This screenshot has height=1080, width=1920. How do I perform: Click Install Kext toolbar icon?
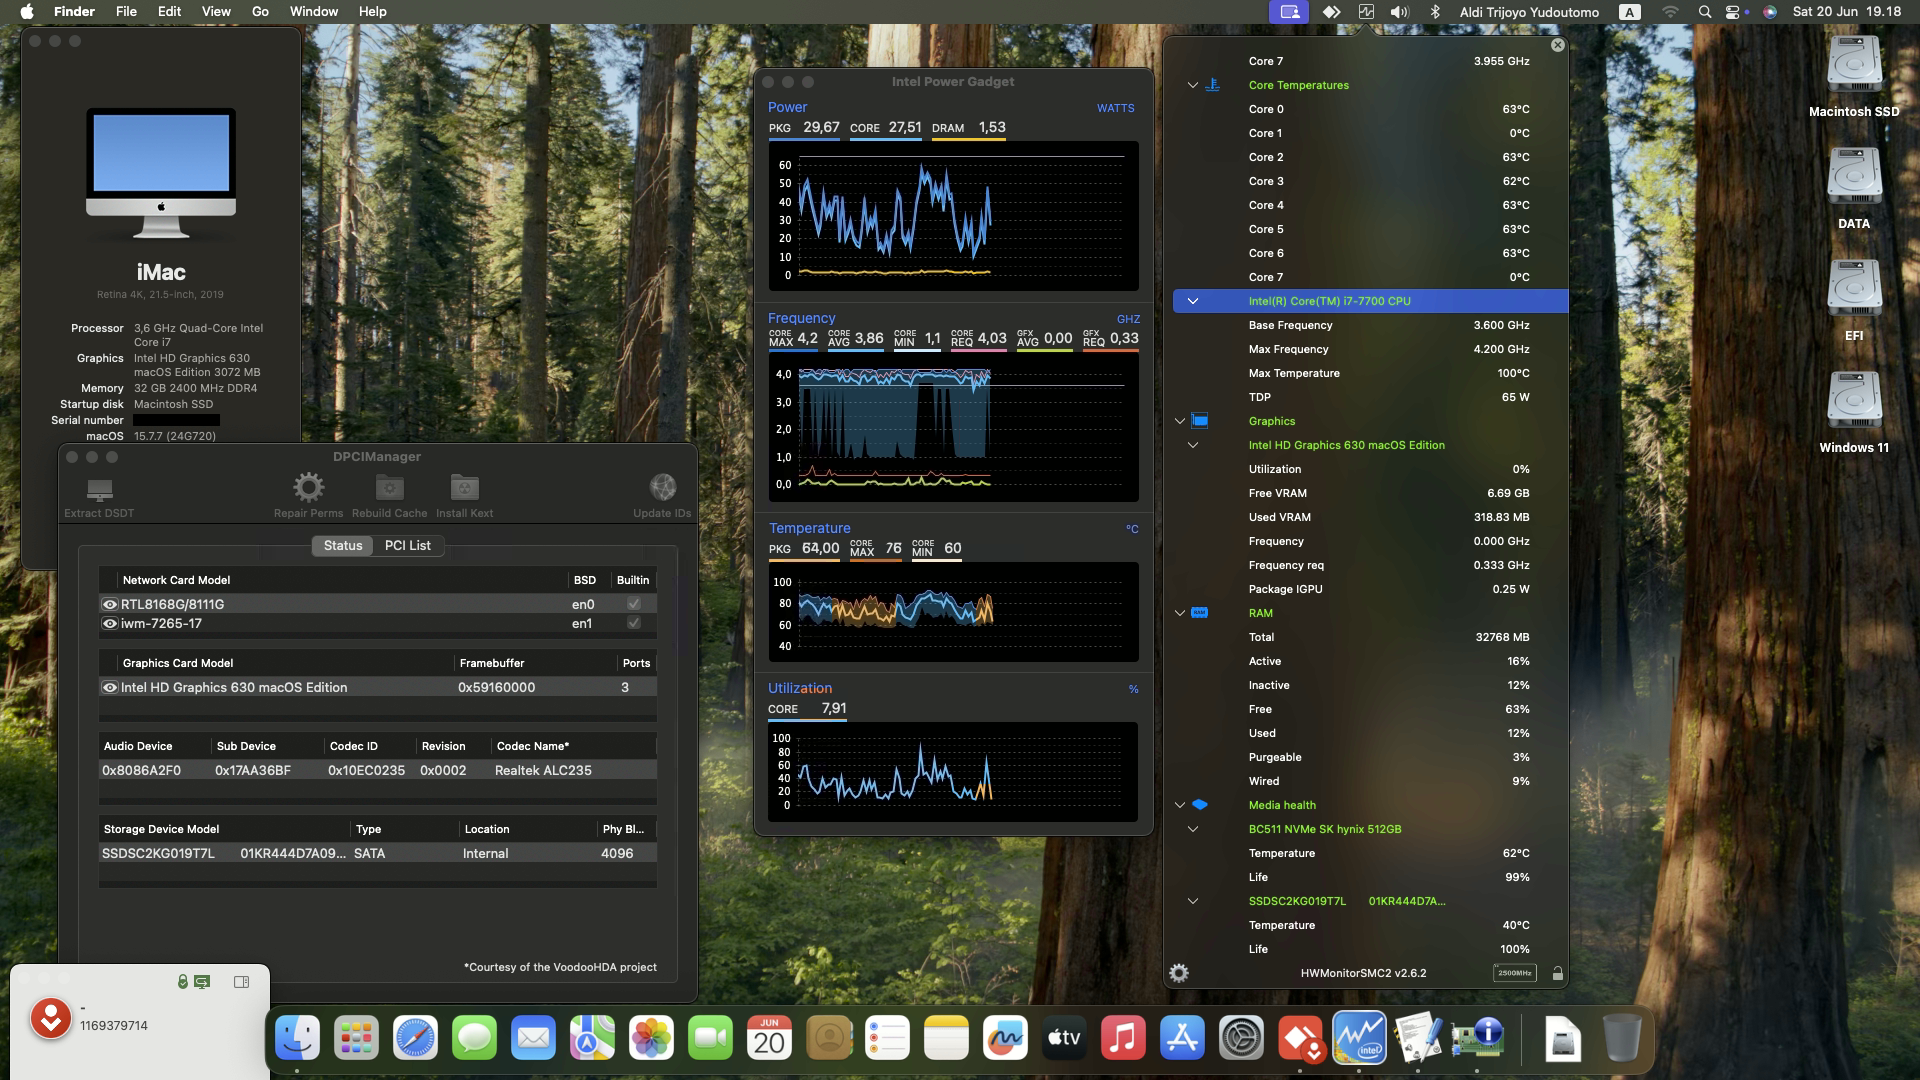(464, 487)
